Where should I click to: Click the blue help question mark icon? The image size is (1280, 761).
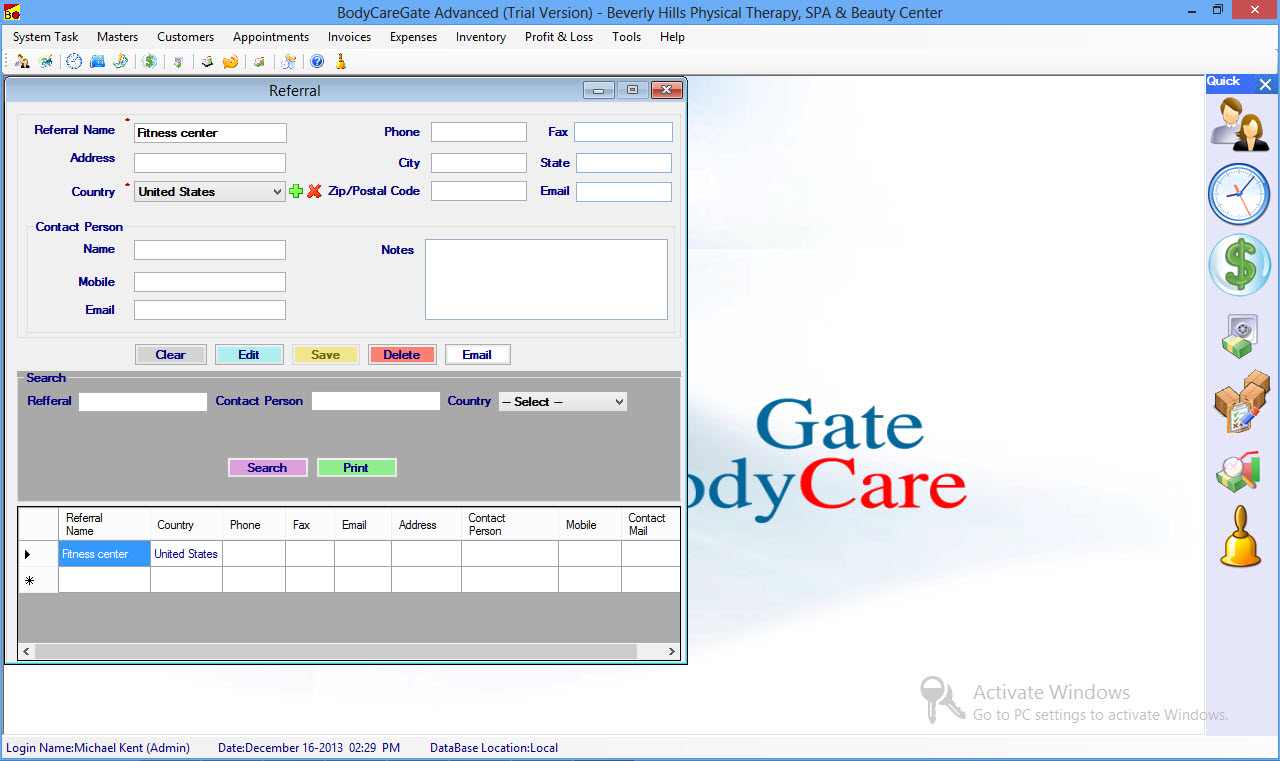pyautogui.click(x=317, y=62)
